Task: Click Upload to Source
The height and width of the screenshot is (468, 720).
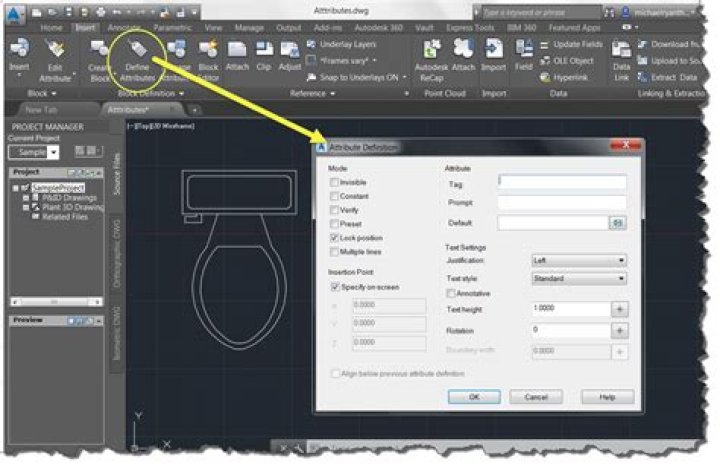Action: (670, 61)
